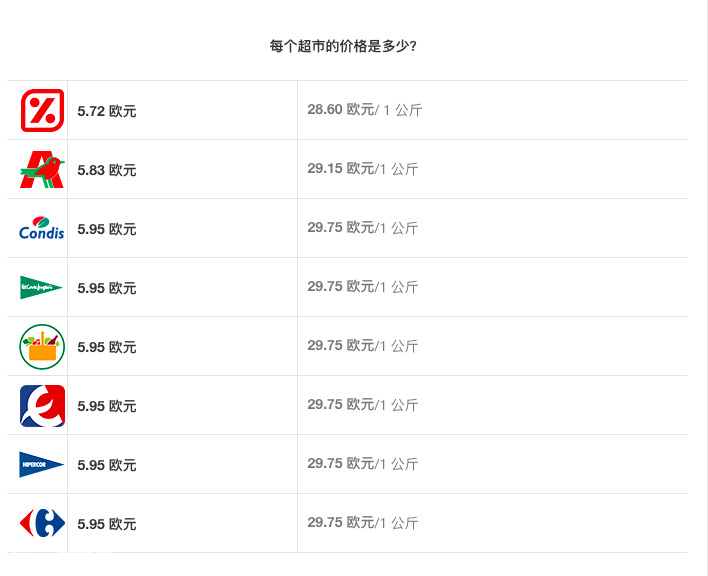708x576 pixels.
Task: Click the 每个超市的价格是多少 heading
Action: (343, 46)
